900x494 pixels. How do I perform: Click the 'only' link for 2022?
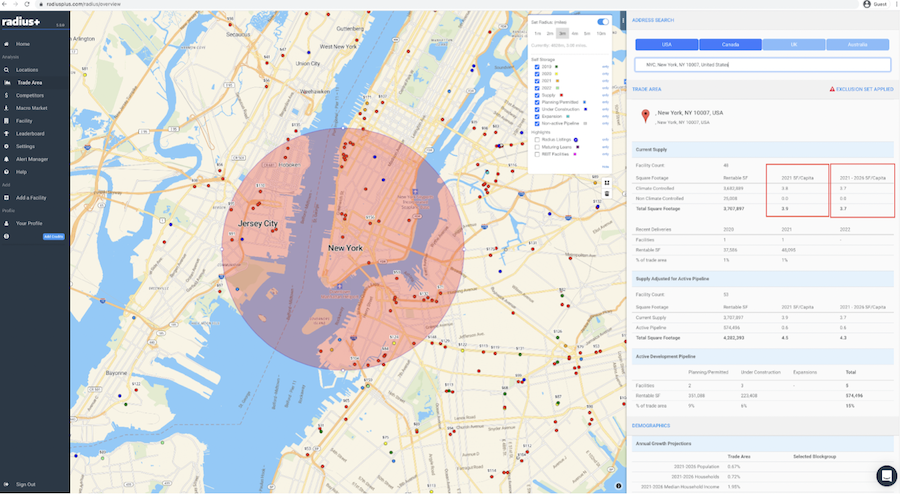pyautogui.click(x=605, y=88)
